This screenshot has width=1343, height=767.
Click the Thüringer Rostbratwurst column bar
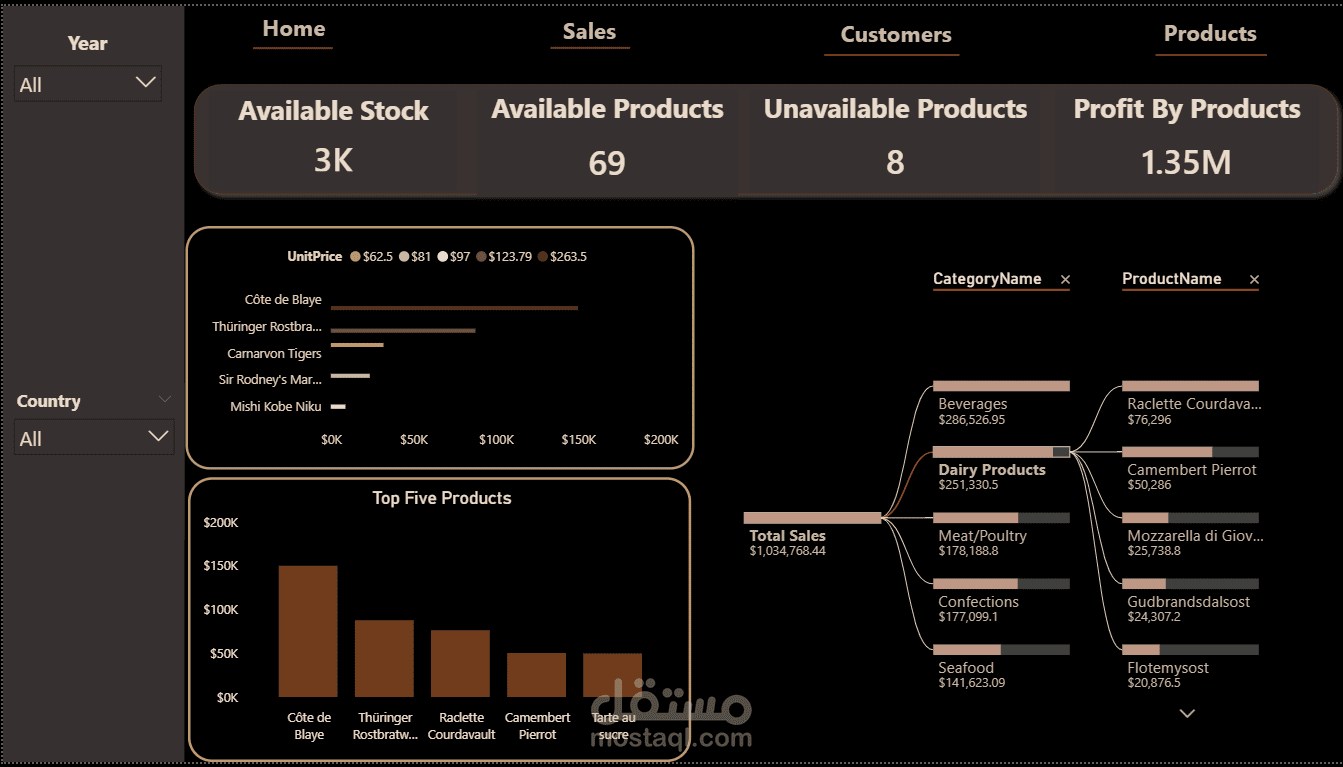[384, 658]
